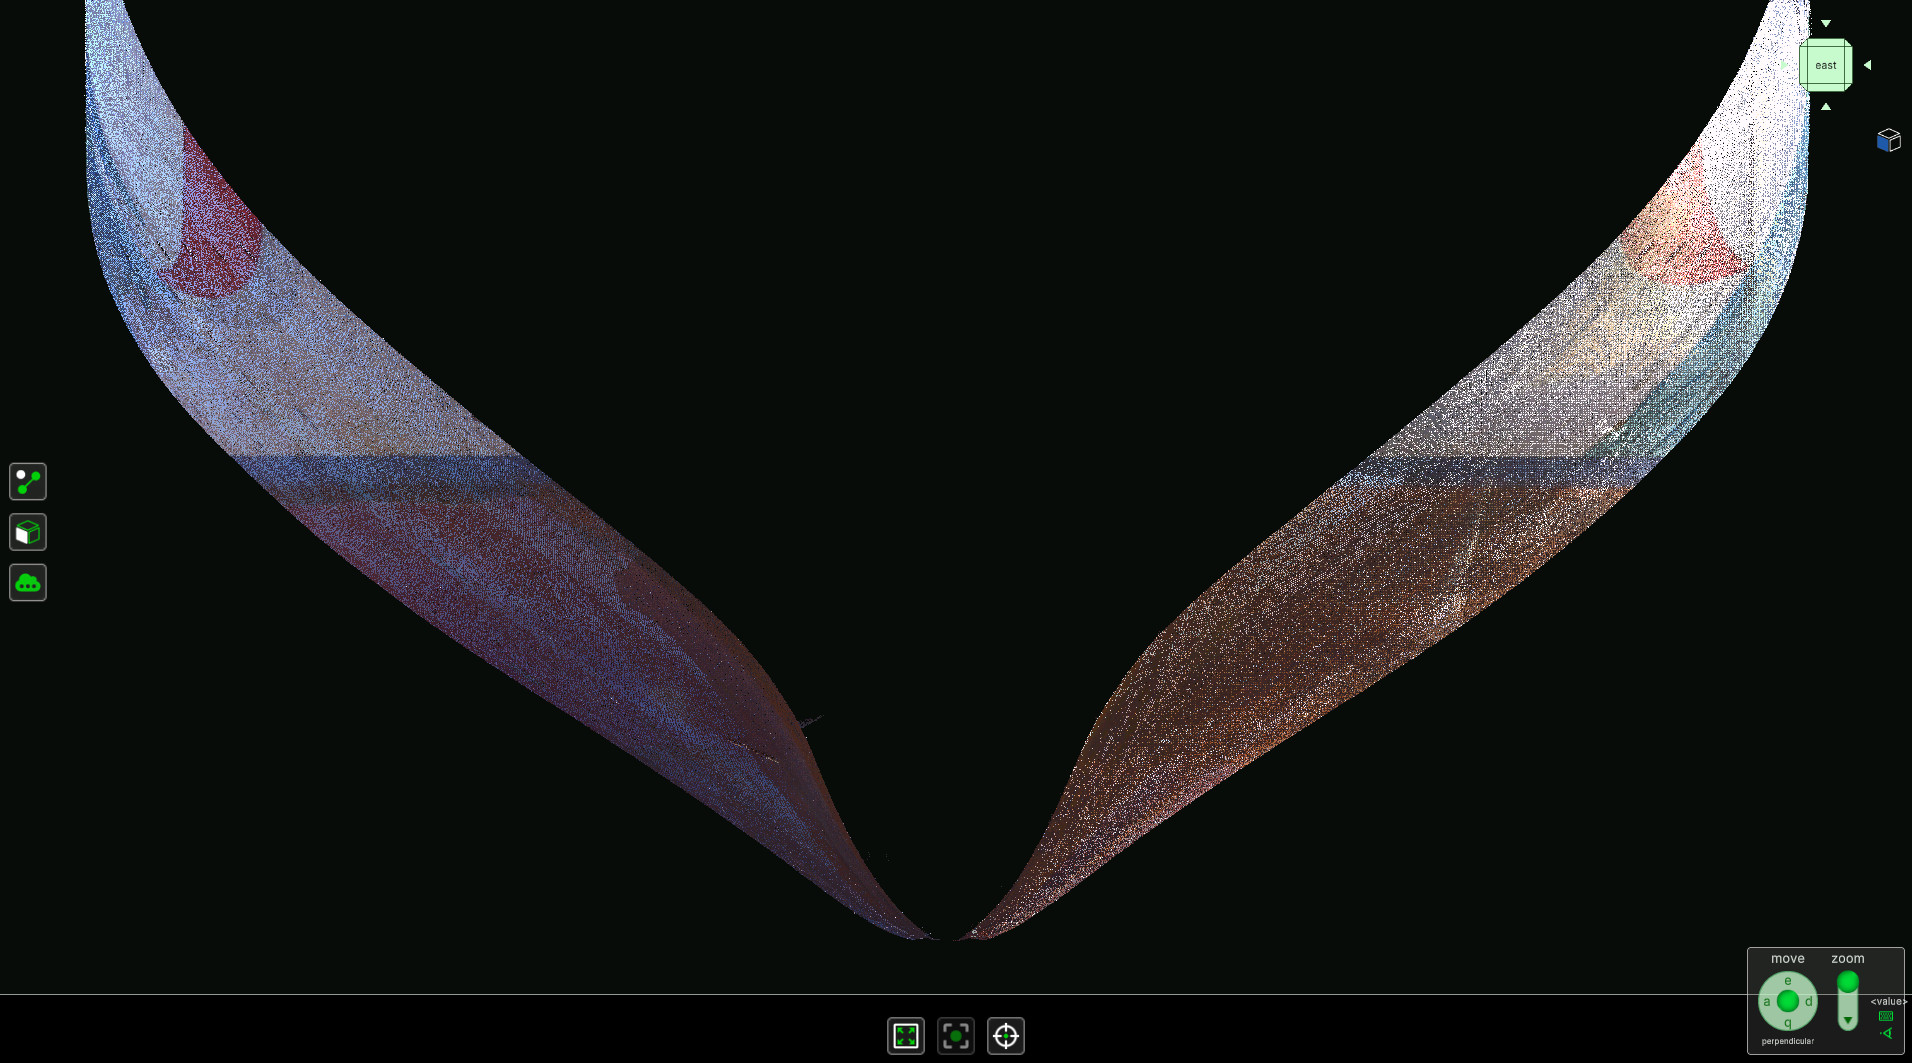Click the focus frame icon with green dot
The height and width of the screenshot is (1063, 1912).
(x=956, y=1036)
